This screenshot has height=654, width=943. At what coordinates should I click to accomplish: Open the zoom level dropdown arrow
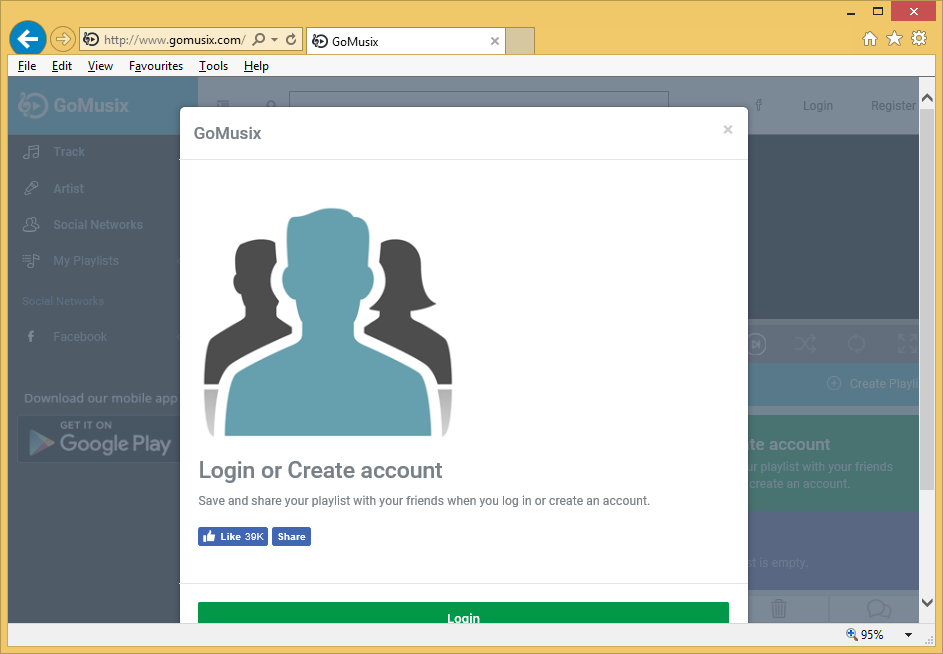pos(908,635)
